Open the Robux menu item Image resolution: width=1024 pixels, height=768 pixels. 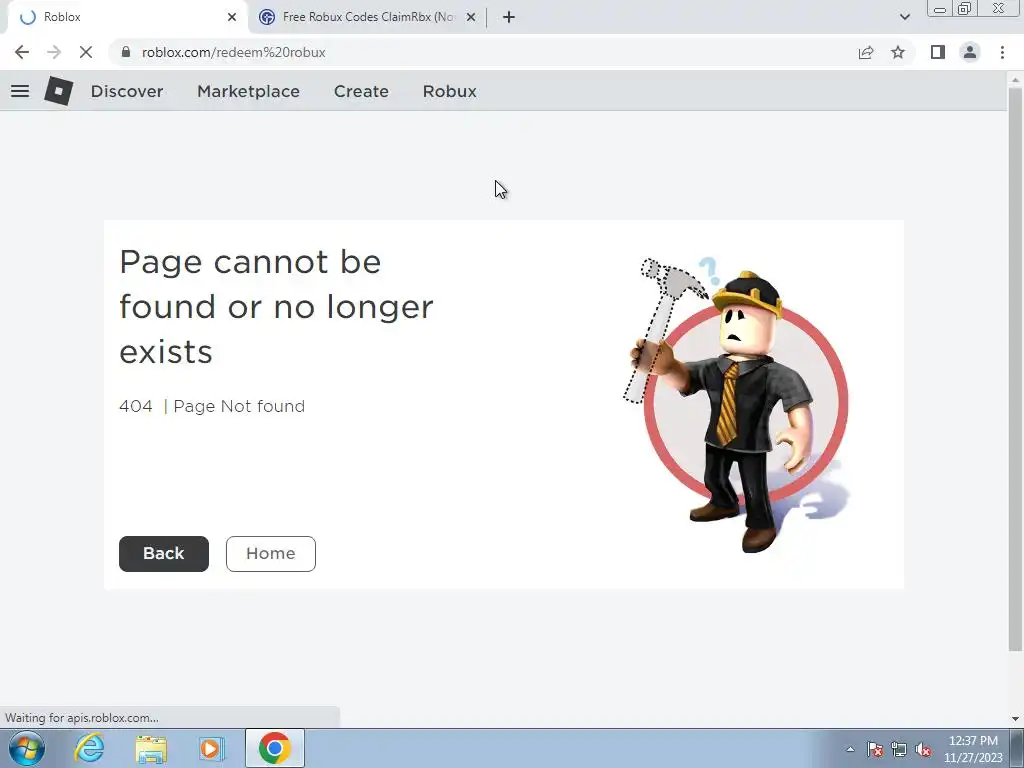449,91
